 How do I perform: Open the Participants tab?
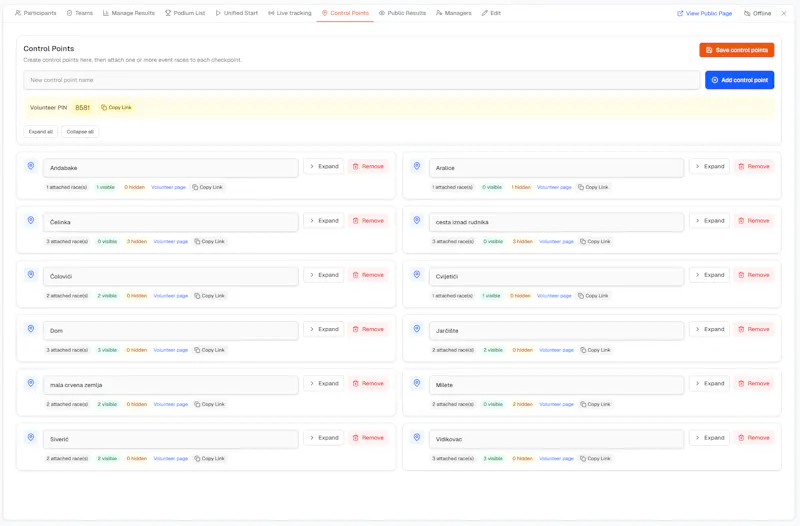click(x=36, y=13)
